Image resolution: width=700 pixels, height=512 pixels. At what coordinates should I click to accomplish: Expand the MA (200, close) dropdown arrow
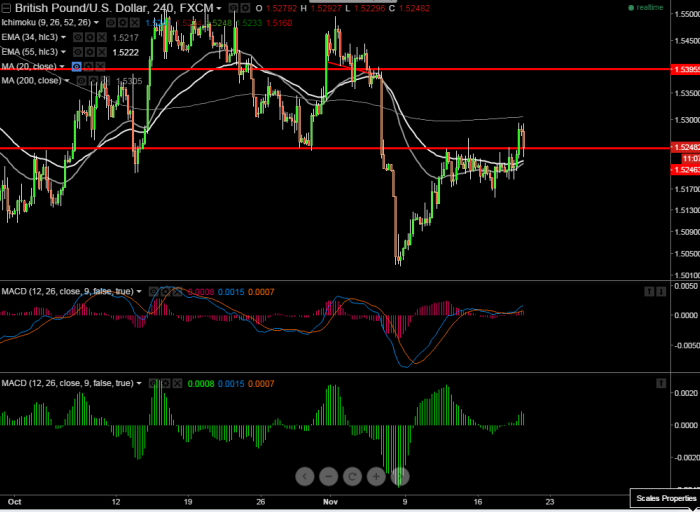point(67,81)
